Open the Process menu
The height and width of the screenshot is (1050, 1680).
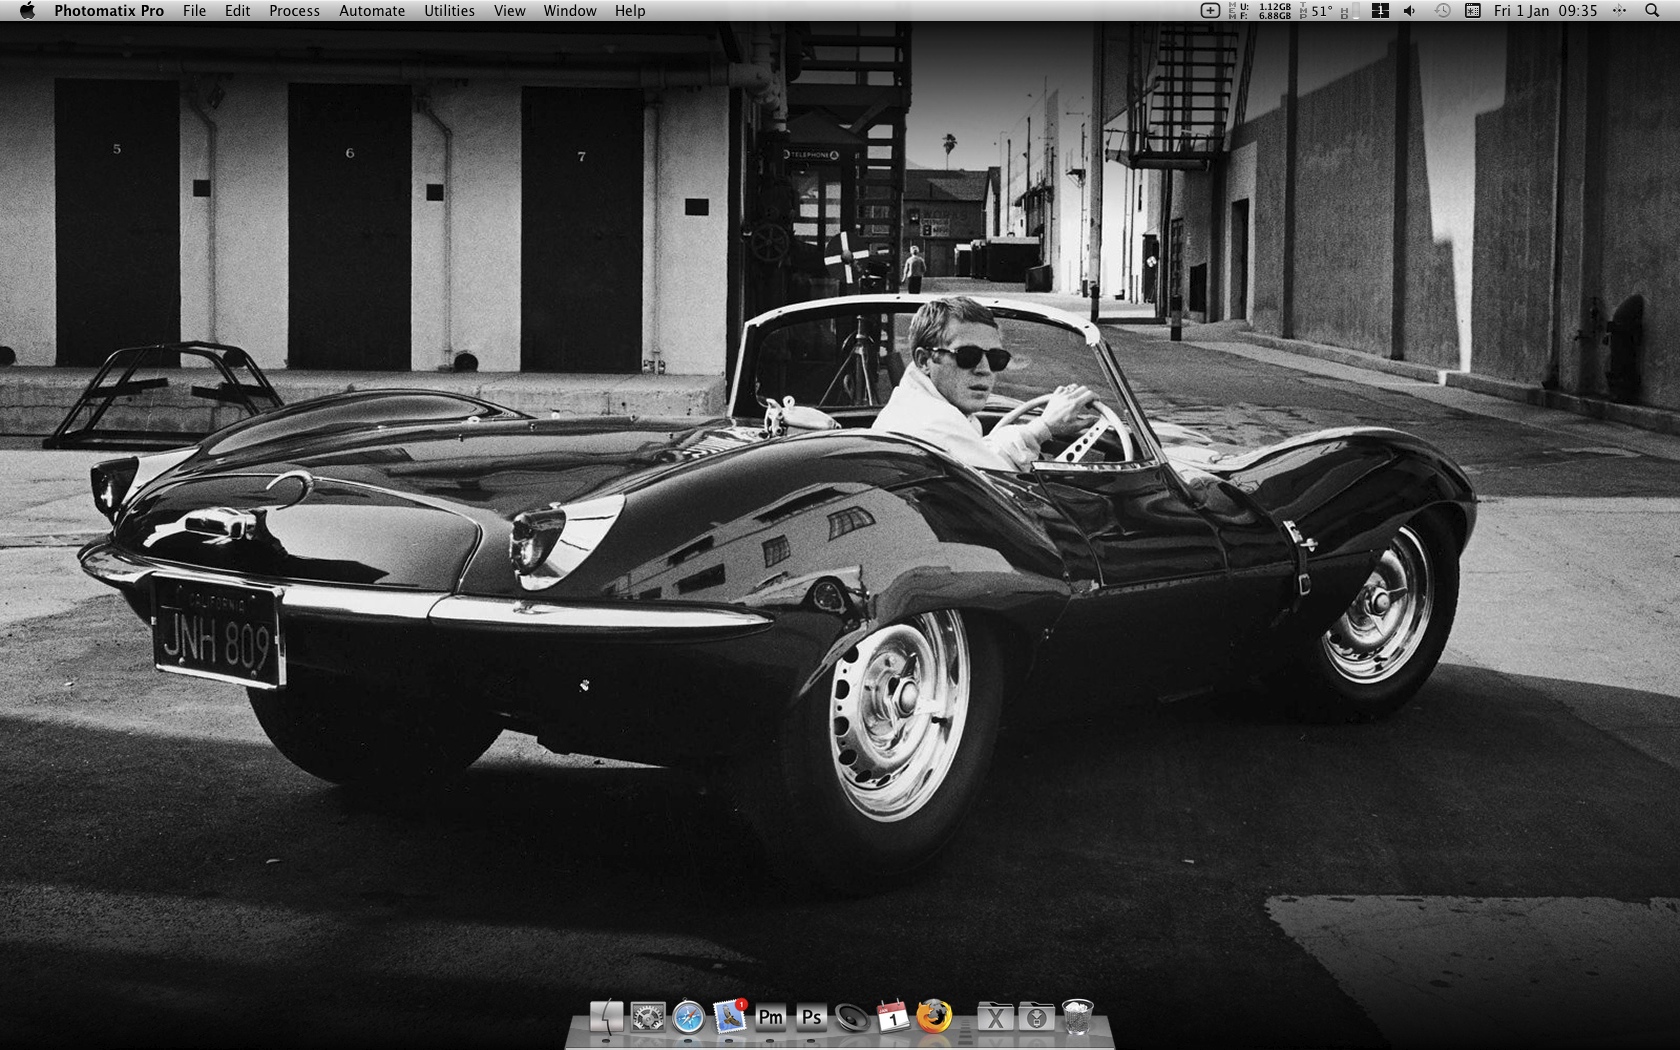[x=294, y=11]
